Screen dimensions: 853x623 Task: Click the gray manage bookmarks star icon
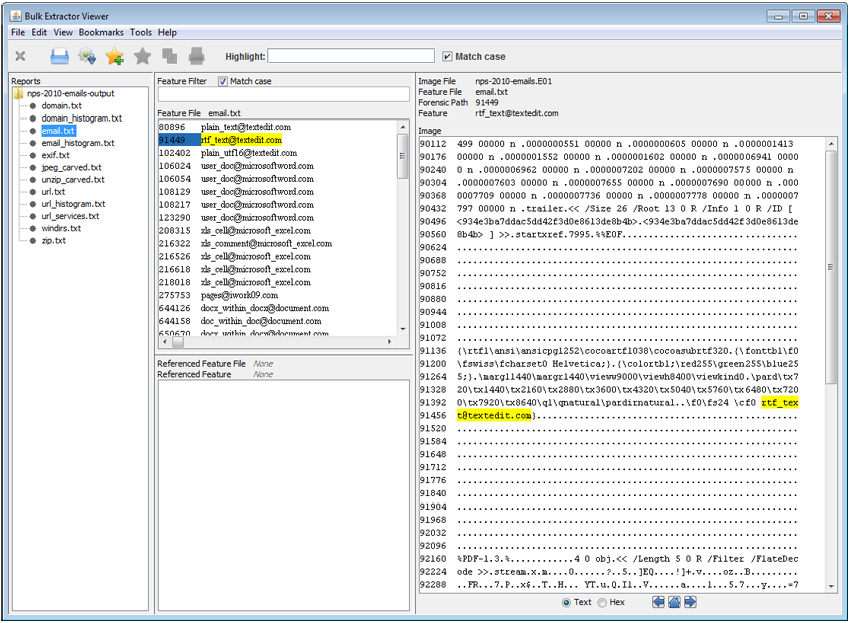[x=143, y=57]
